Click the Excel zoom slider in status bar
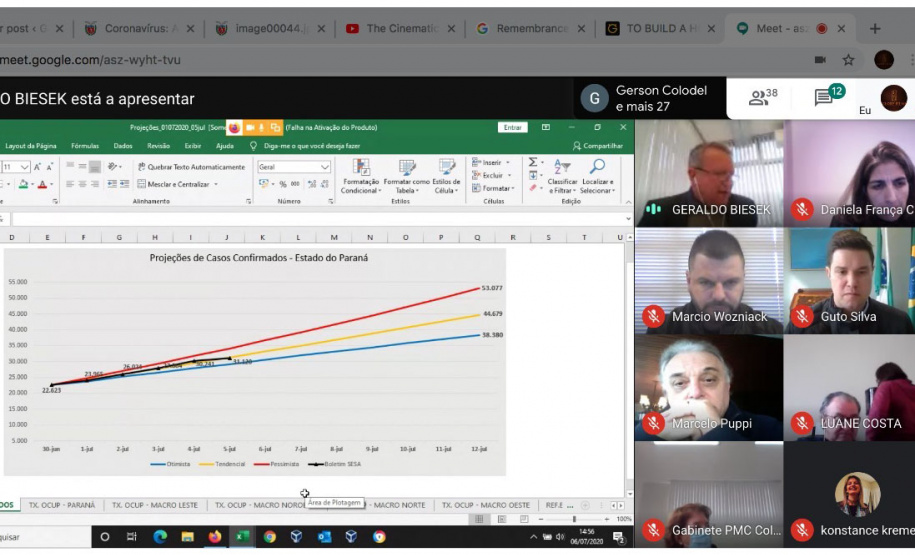 click(573, 519)
